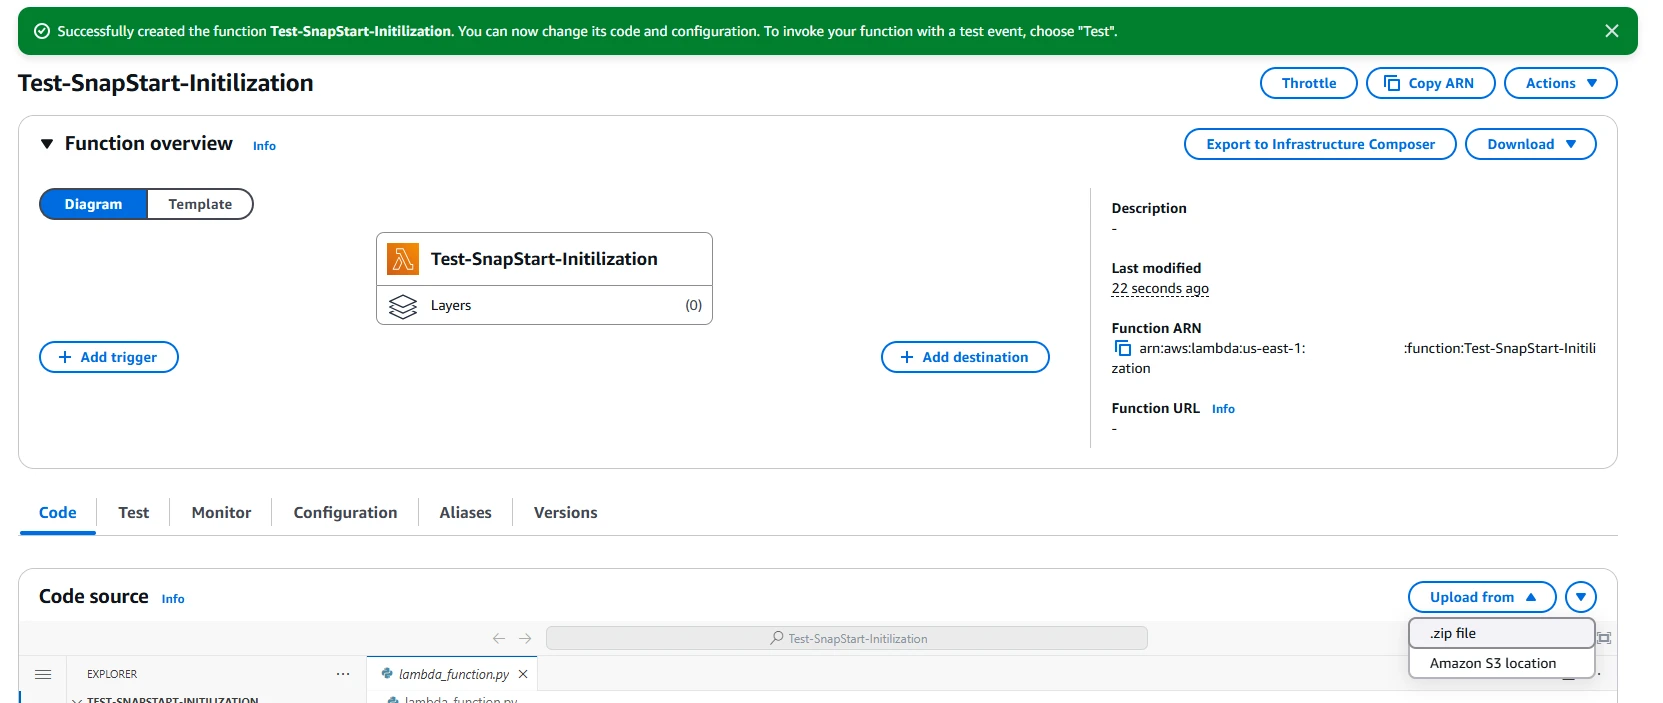Click the Lambda function icon in diagram
The image size is (1663, 703).
(403, 259)
